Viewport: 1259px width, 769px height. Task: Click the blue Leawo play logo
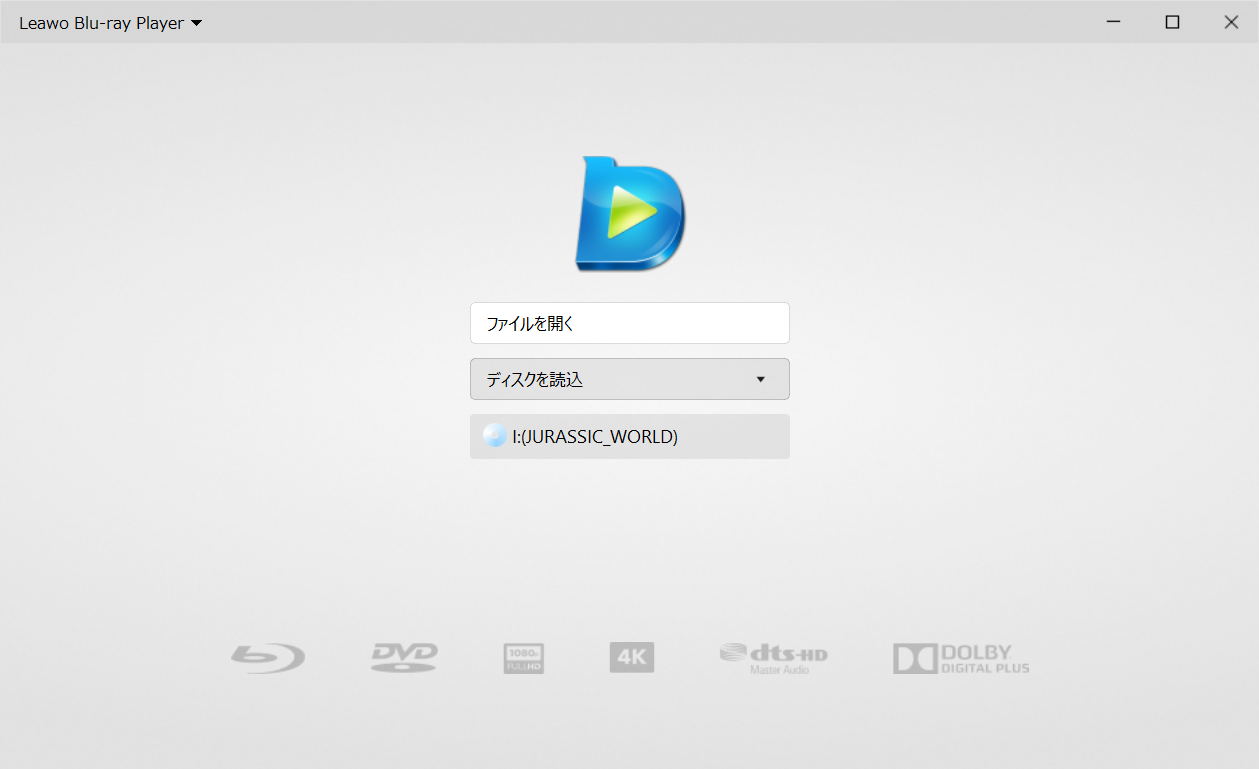[x=630, y=213]
